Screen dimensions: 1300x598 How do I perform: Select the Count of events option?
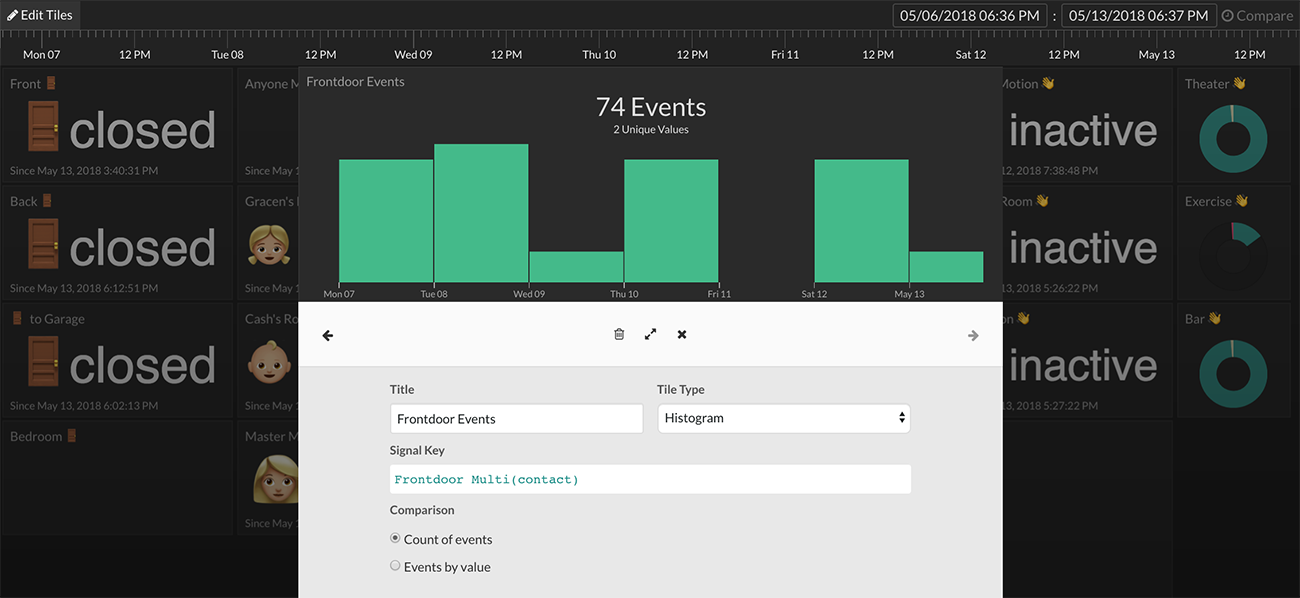[395, 538]
